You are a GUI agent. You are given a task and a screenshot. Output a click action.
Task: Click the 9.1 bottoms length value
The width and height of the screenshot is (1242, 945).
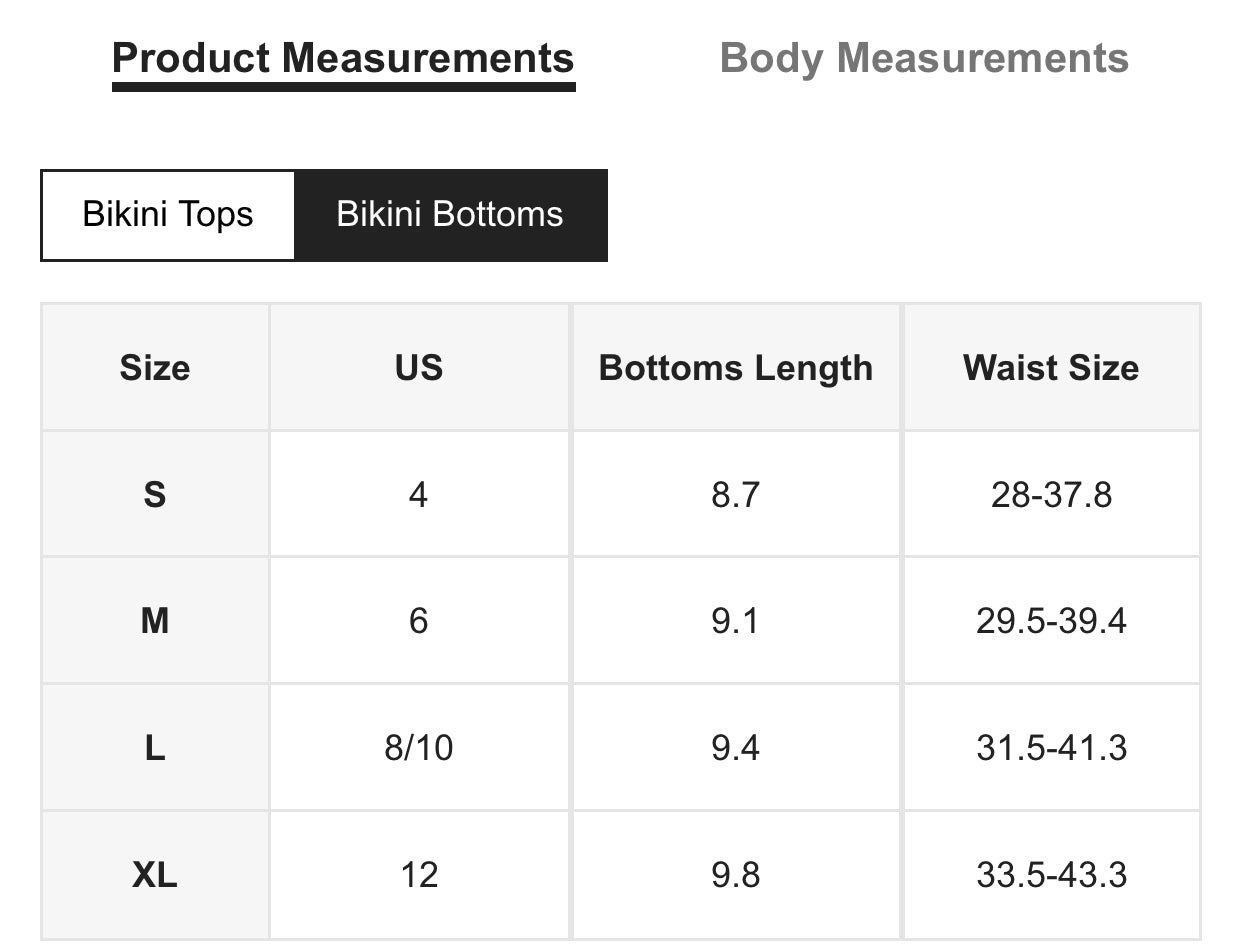pyautogui.click(x=736, y=621)
